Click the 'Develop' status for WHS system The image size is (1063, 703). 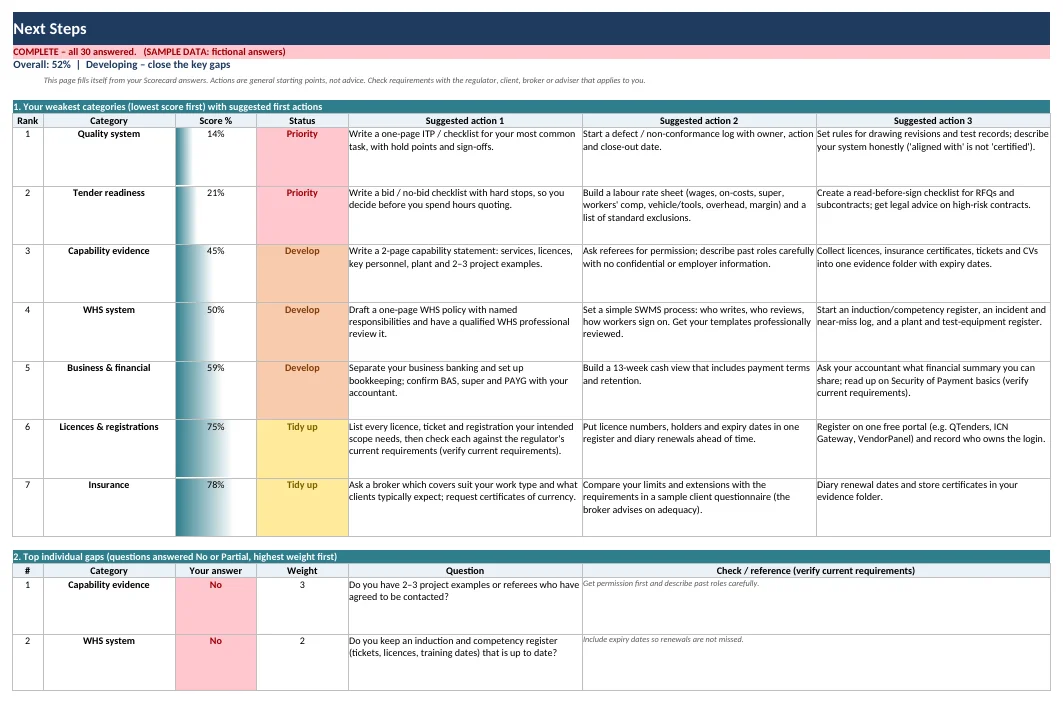(x=302, y=332)
